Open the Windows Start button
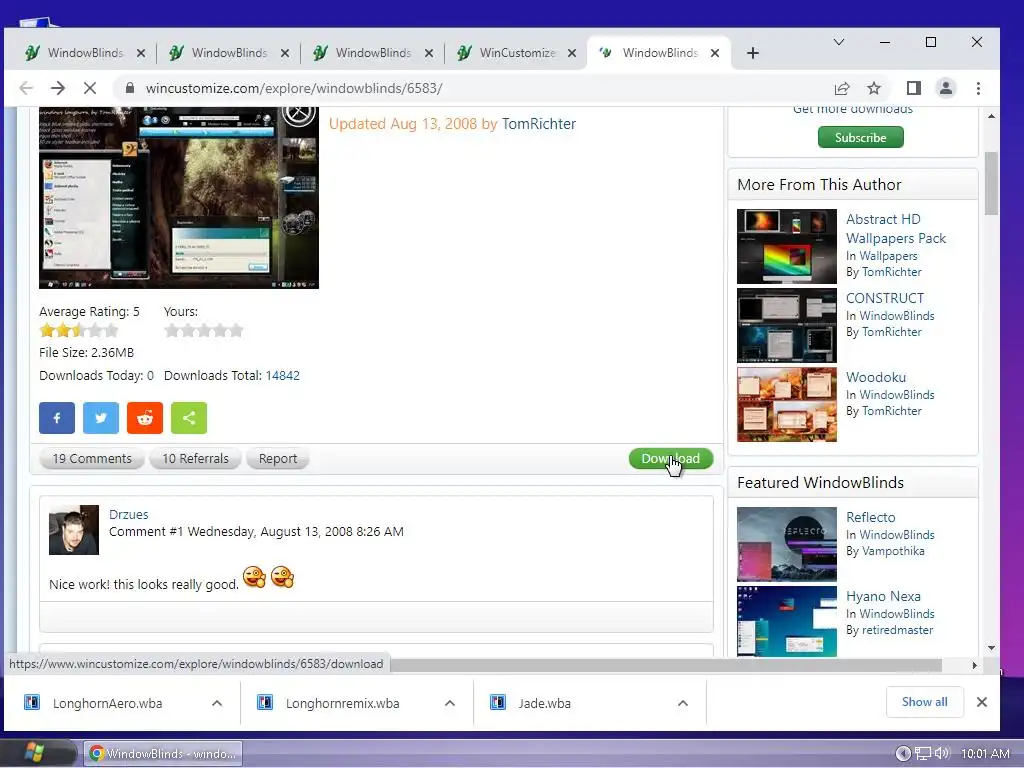This screenshot has width=1024, height=768. pyautogui.click(x=34, y=753)
